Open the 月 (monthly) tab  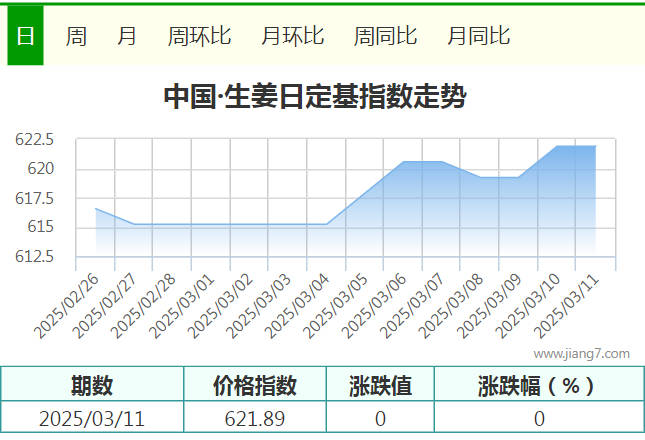127,37
